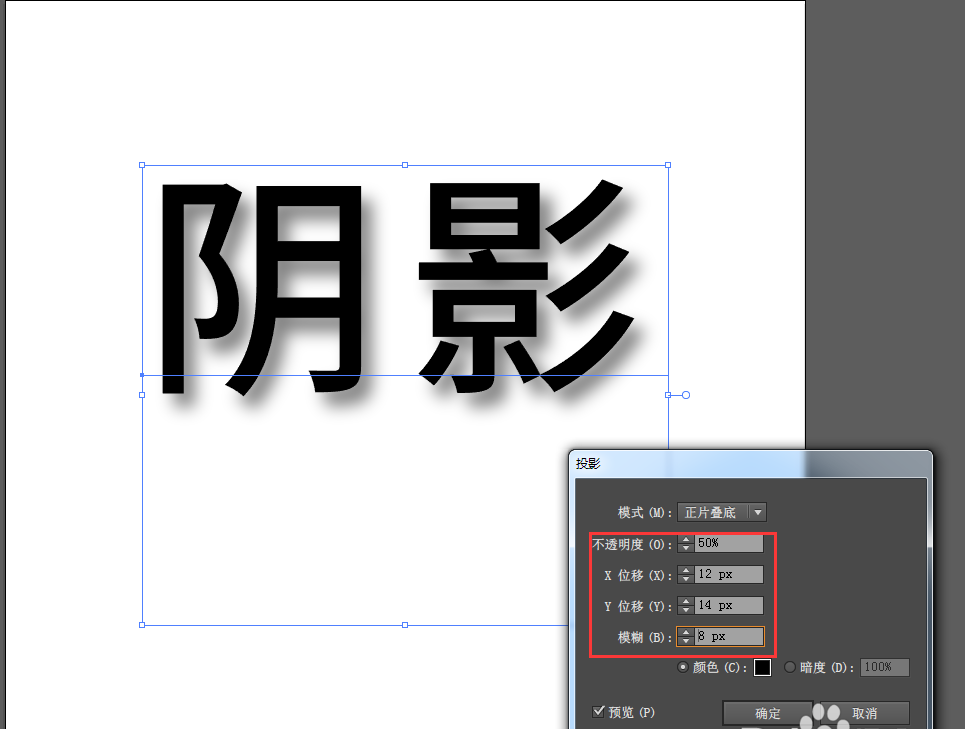Select the 颜色 (C) radio button

coord(683,667)
